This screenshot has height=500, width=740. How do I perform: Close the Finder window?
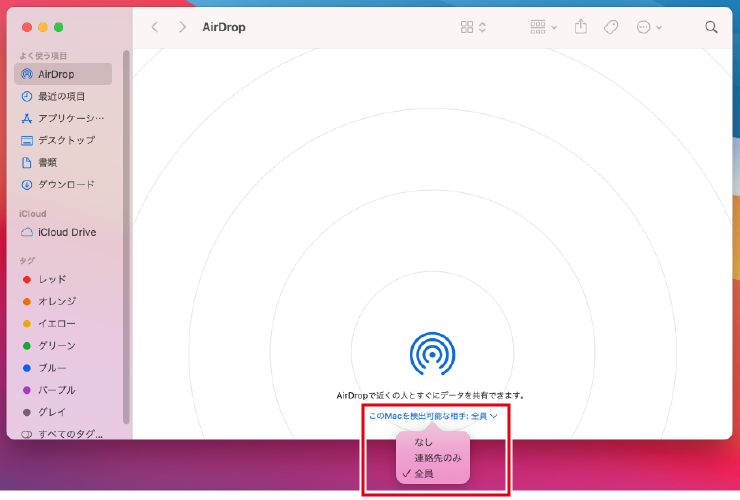click(x=27, y=27)
